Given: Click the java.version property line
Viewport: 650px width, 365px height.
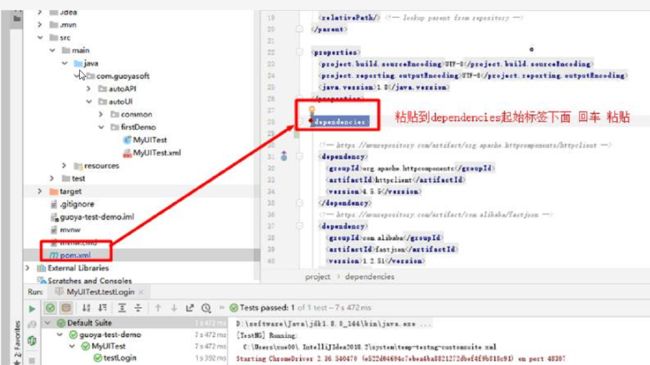Looking at the screenshot, I should 384,87.
